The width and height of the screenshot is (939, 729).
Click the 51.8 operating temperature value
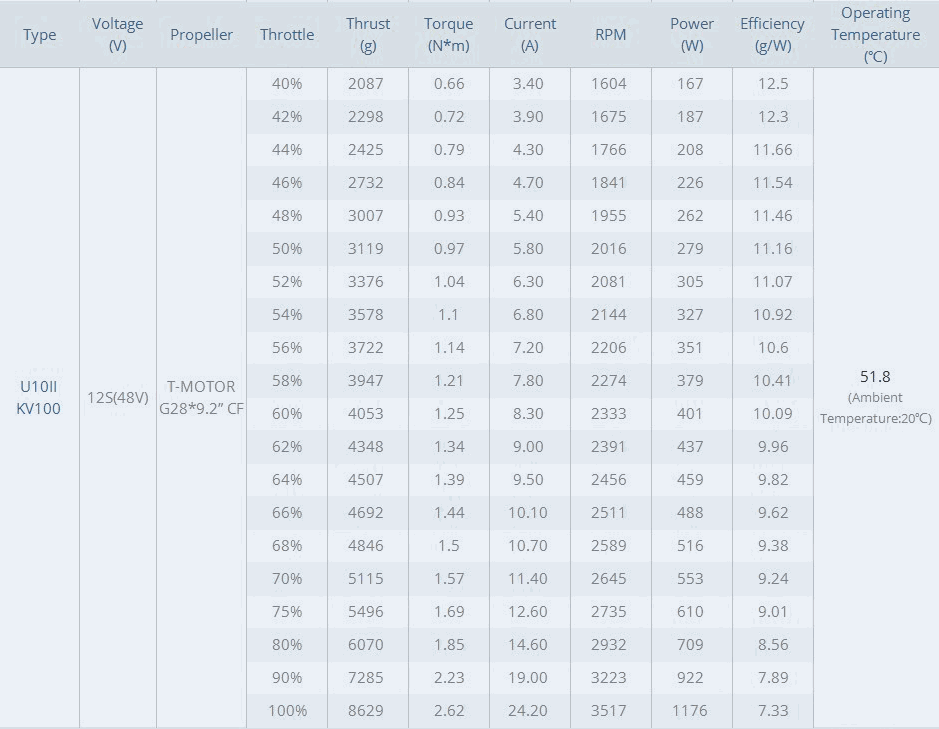[875, 377]
